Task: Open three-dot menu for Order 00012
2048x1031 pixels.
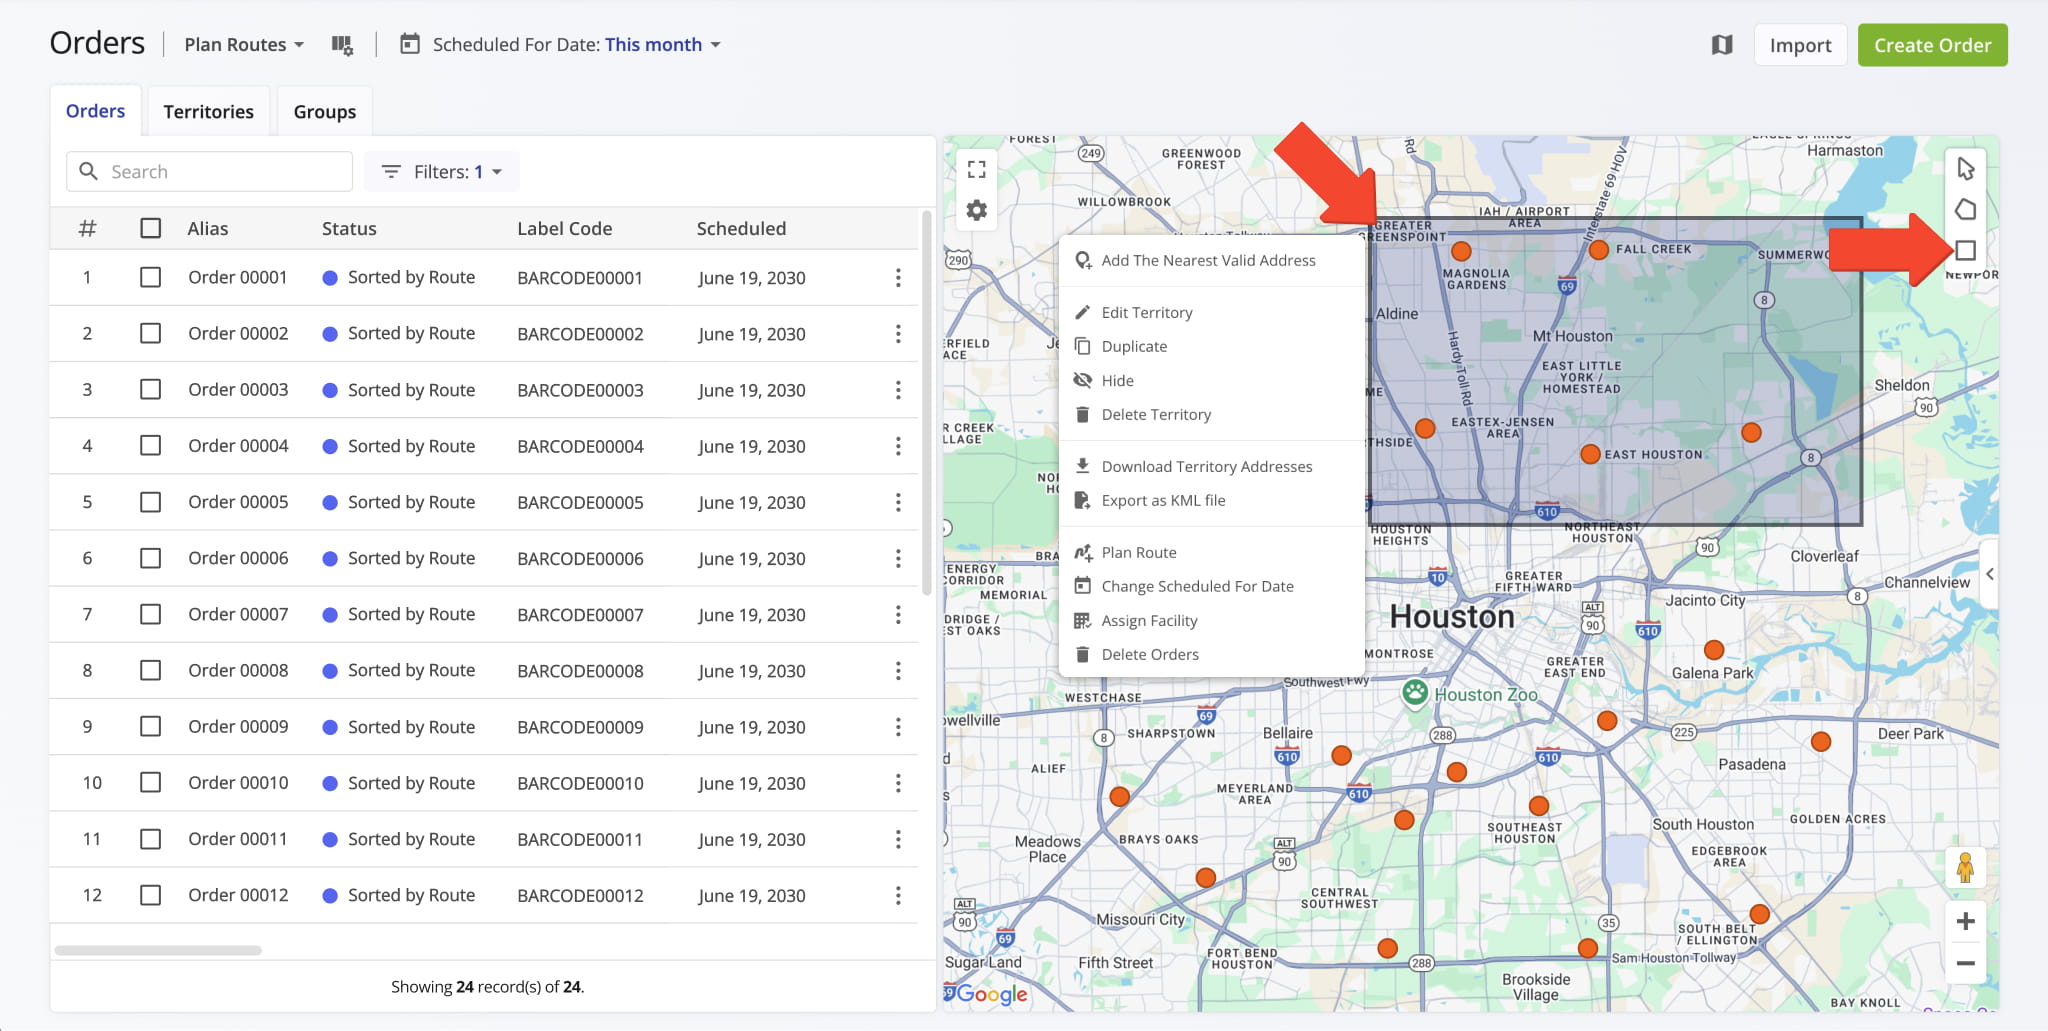Action: pyautogui.click(x=898, y=895)
